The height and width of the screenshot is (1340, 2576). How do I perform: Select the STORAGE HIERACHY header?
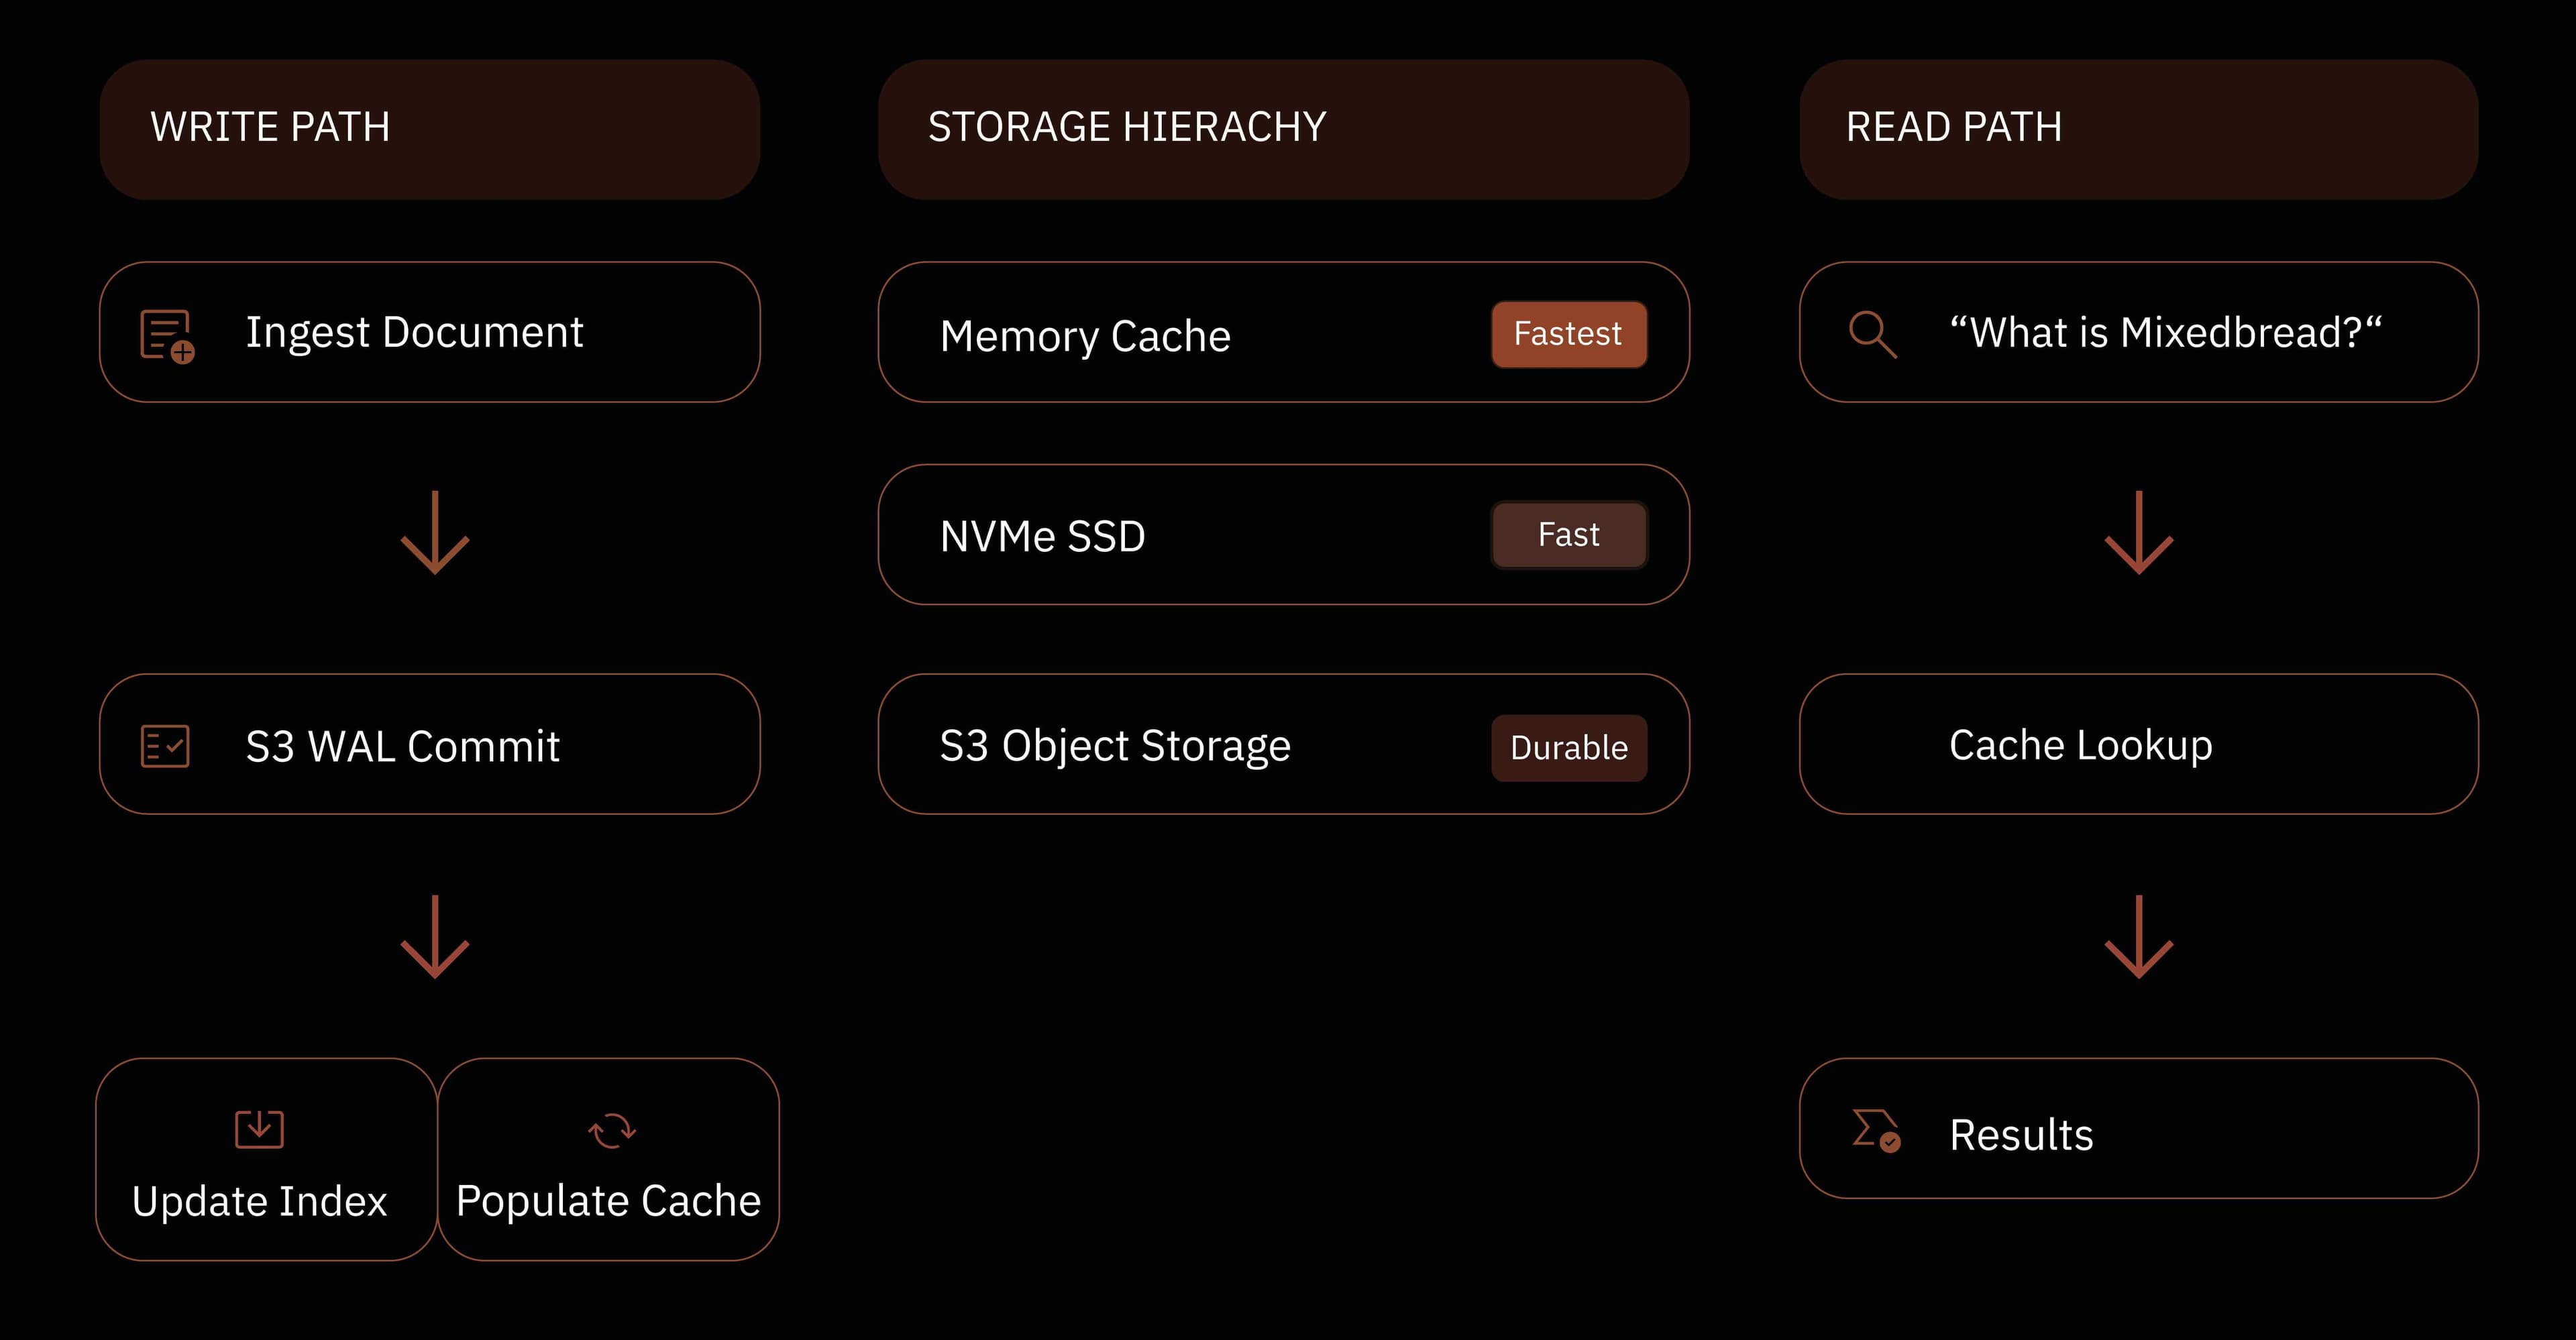tap(1283, 129)
